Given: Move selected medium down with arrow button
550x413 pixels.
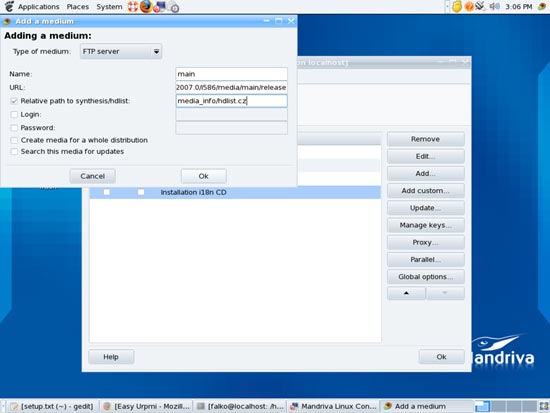Looking at the screenshot, I should (x=445, y=293).
